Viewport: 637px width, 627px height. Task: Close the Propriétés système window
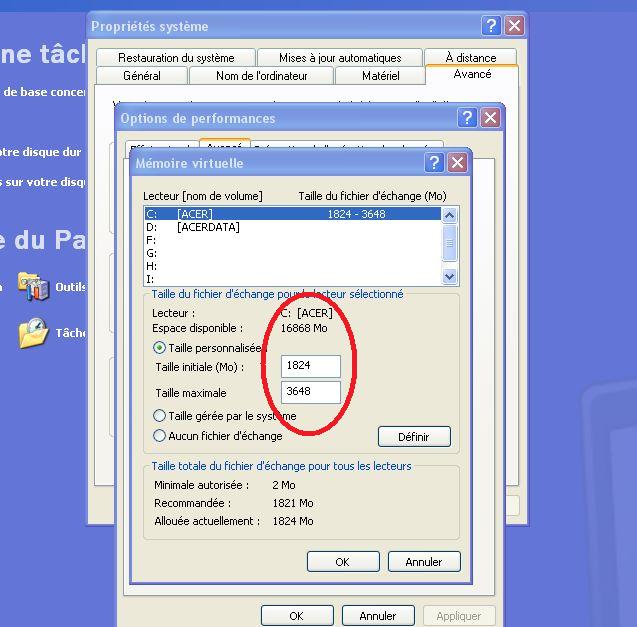click(x=514, y=26)
